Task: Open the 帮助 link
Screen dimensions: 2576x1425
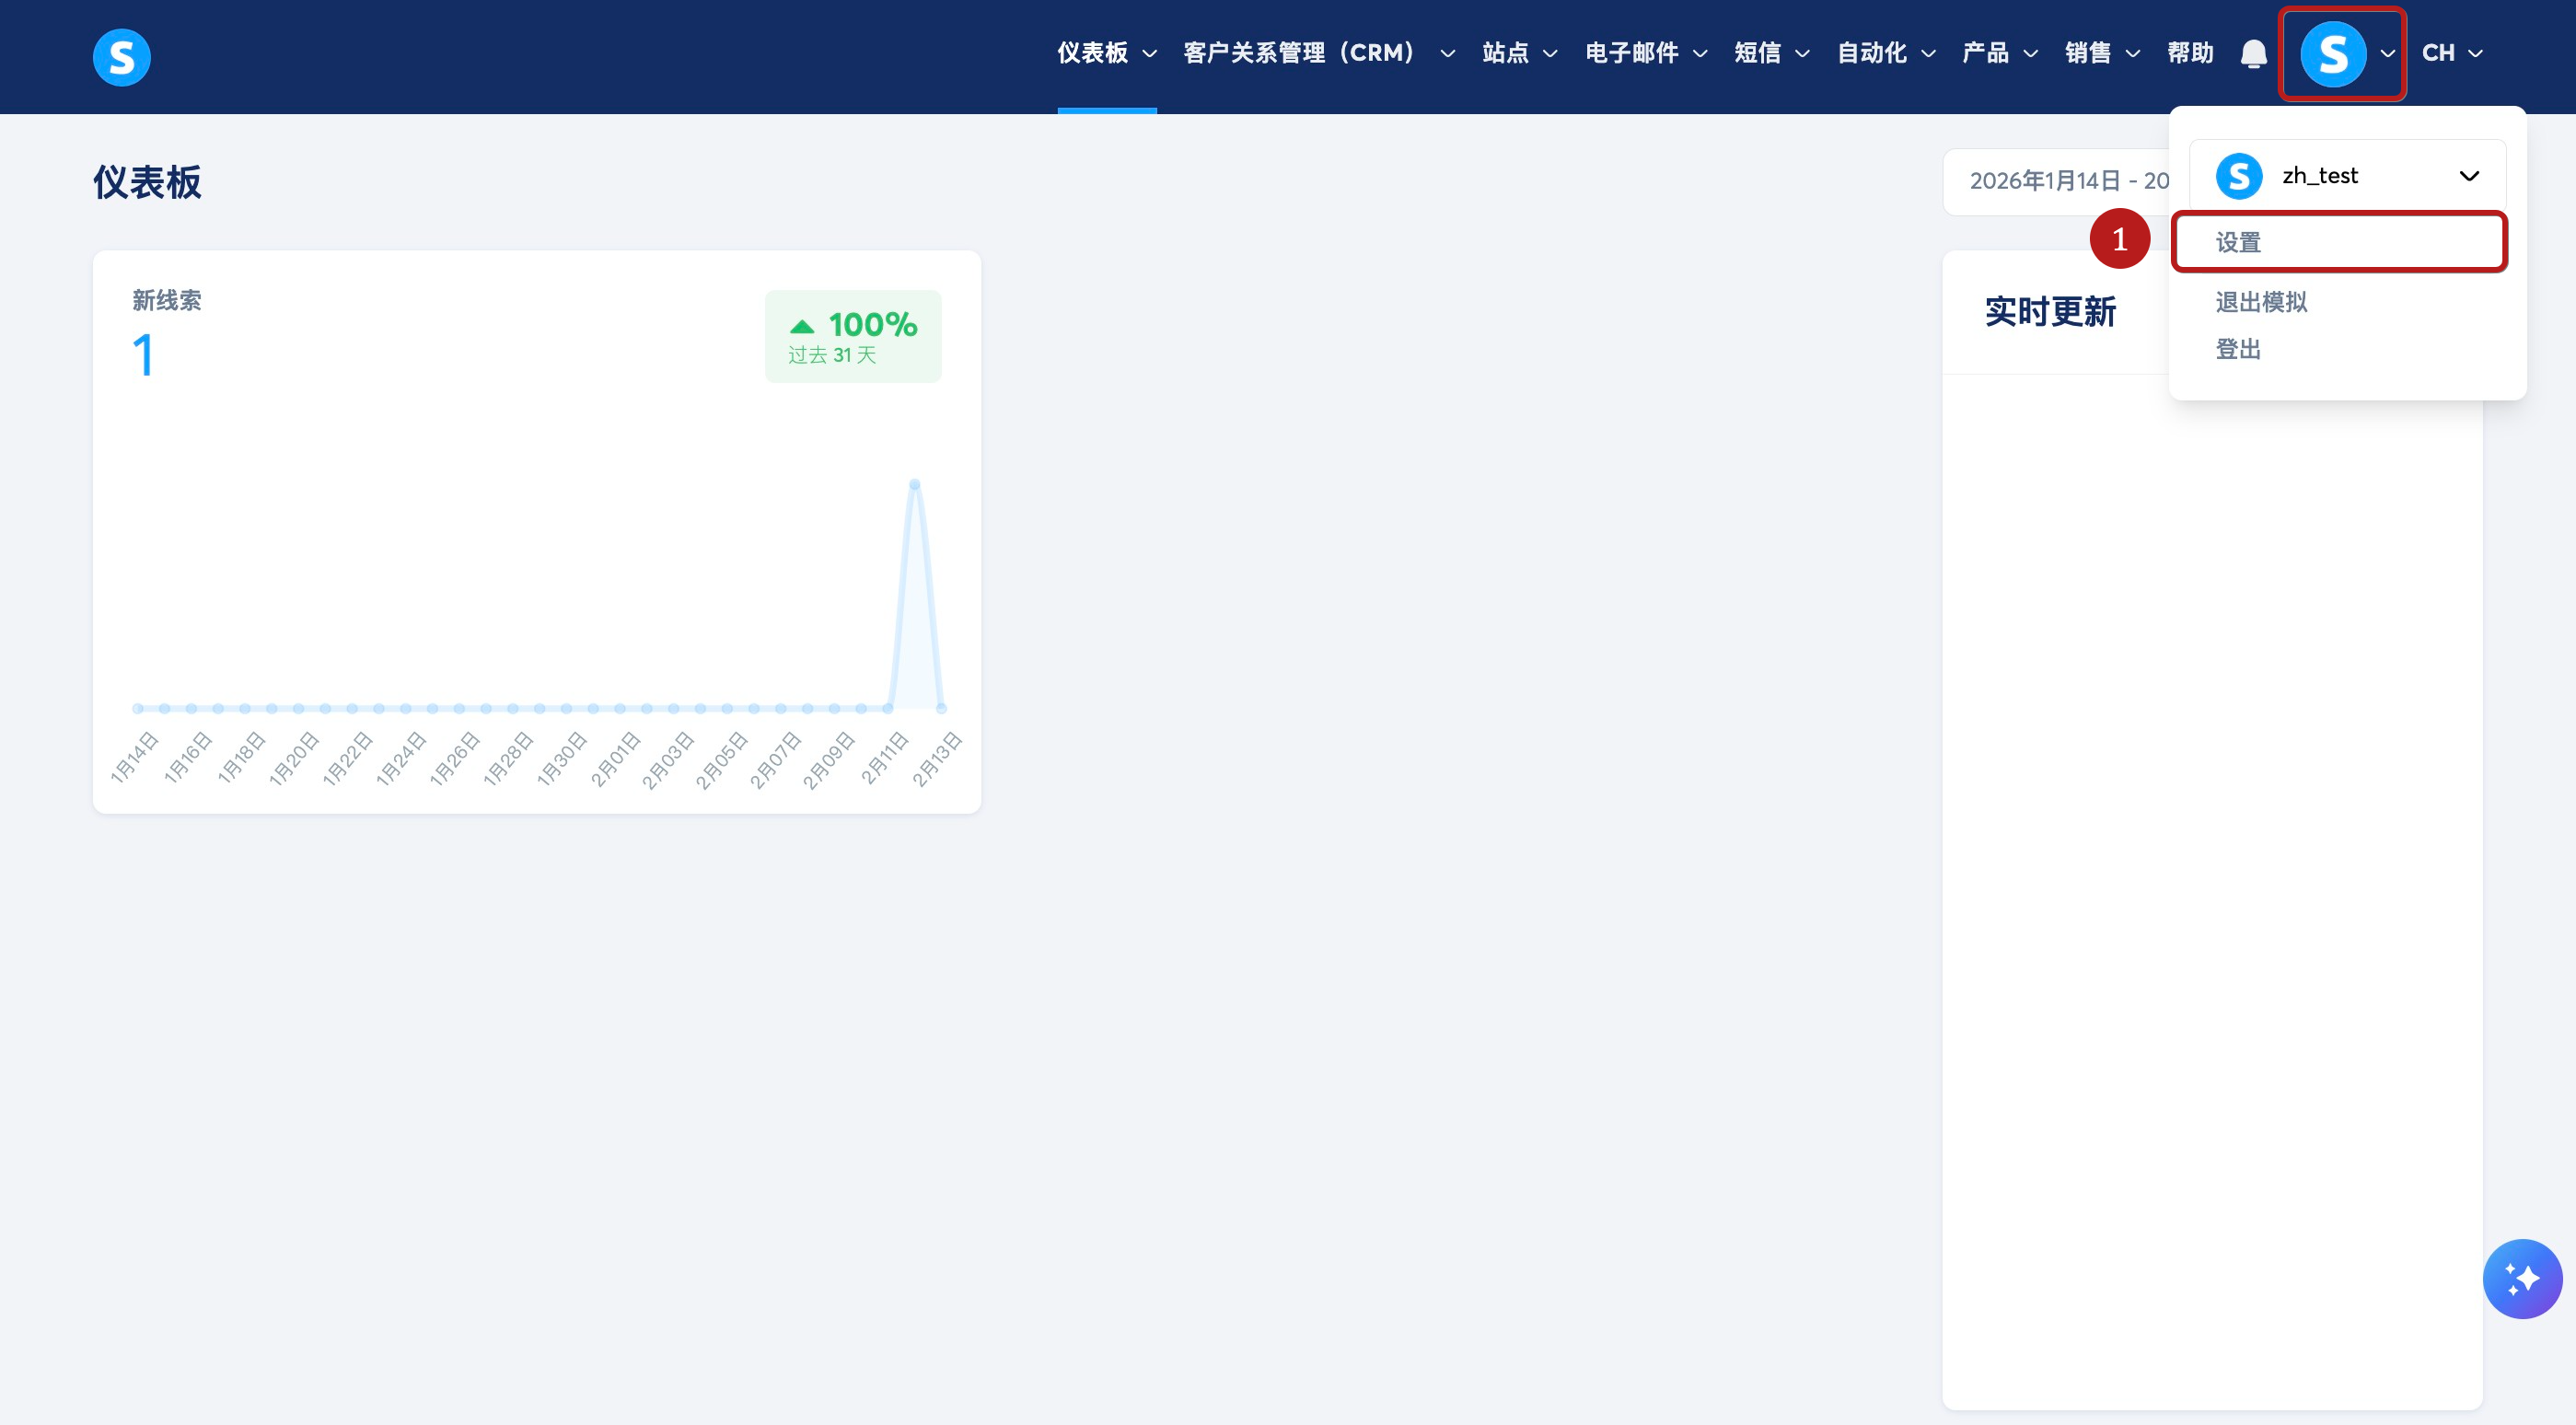Action: [x=2190, y=53]
